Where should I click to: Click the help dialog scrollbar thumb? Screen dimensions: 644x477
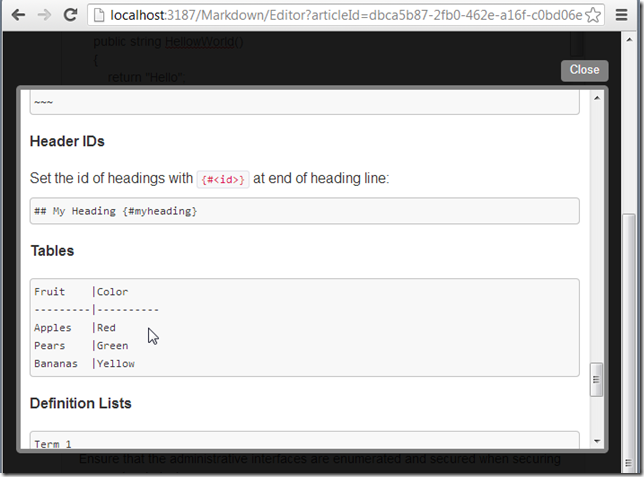(597, 380)
